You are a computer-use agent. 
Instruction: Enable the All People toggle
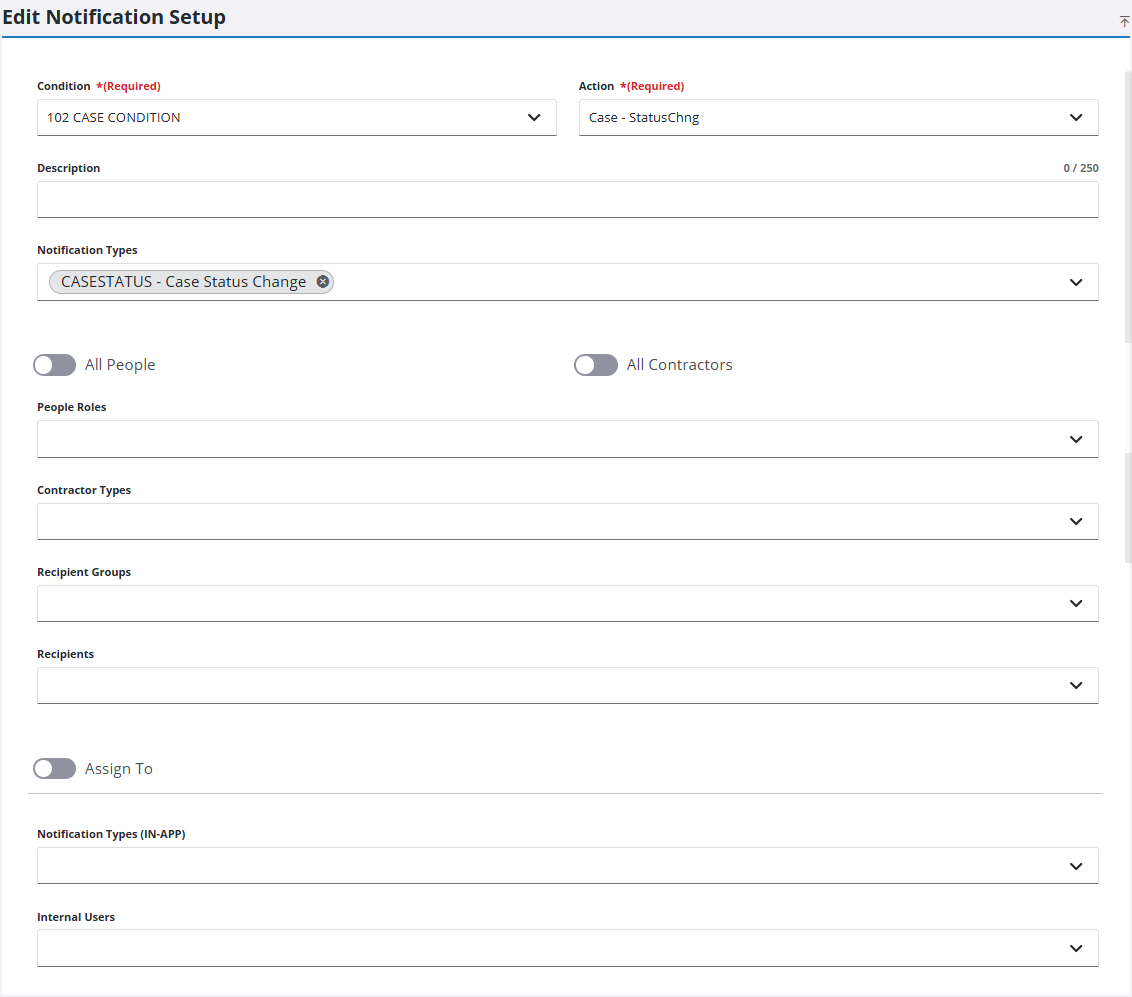(54, 364)
